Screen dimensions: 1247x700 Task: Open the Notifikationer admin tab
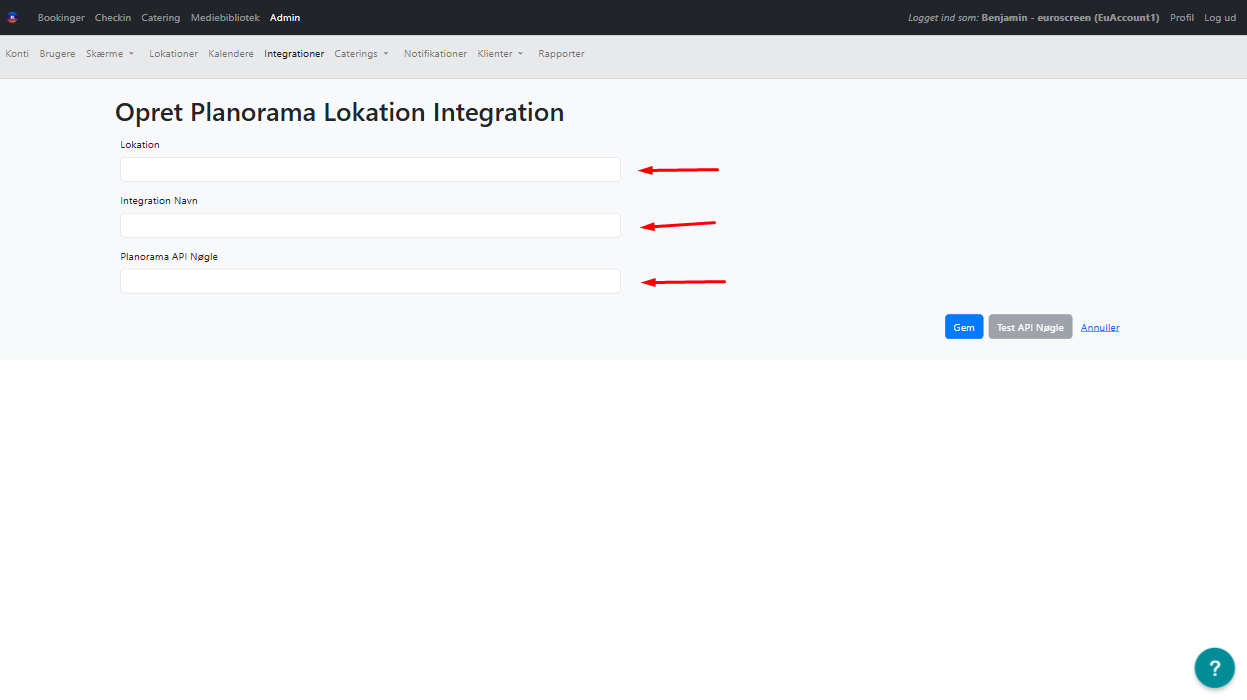coord(435,54)
